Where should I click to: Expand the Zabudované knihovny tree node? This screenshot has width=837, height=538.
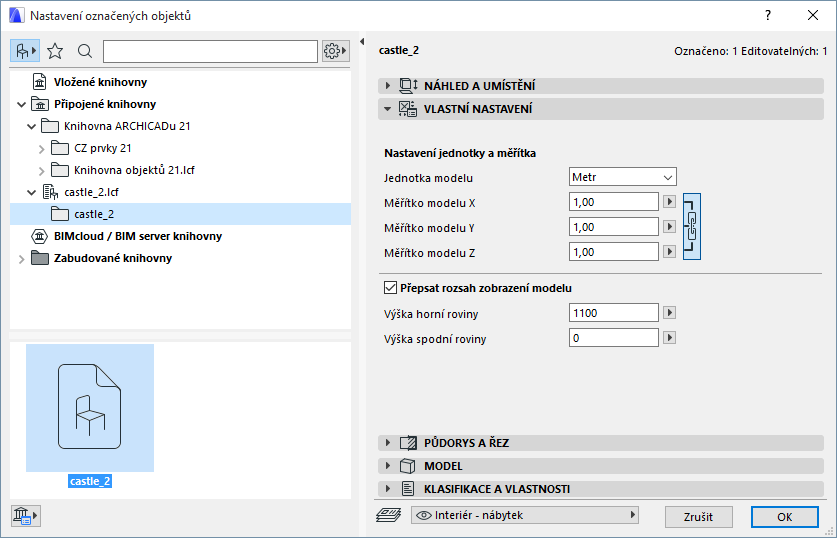tap(21, 258)
